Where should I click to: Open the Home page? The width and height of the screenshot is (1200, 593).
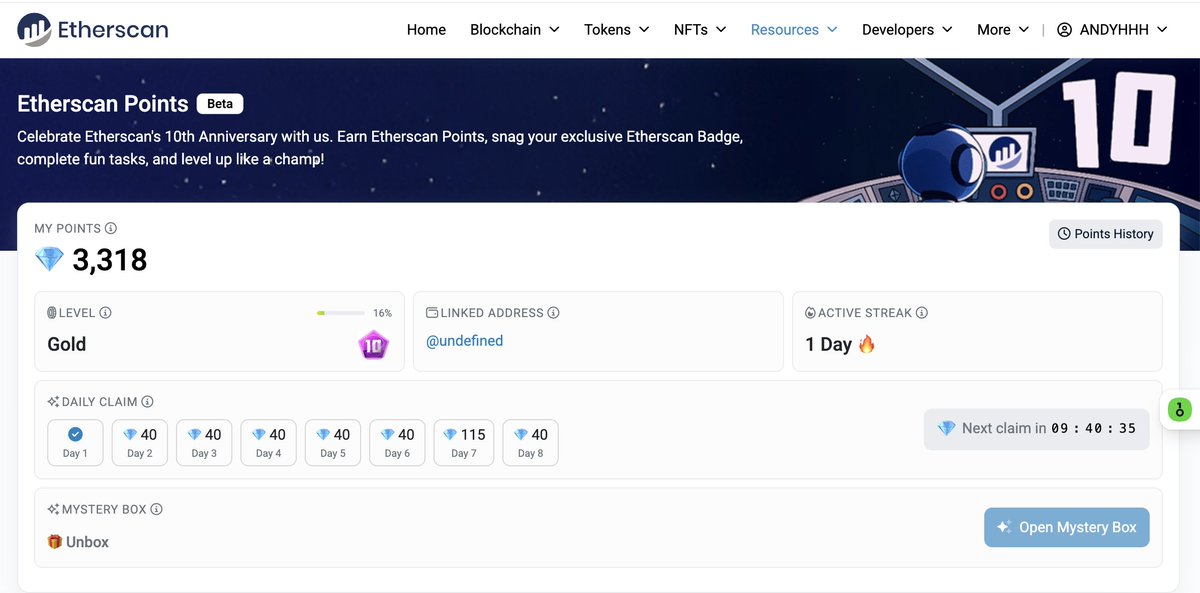pos(426,30)
